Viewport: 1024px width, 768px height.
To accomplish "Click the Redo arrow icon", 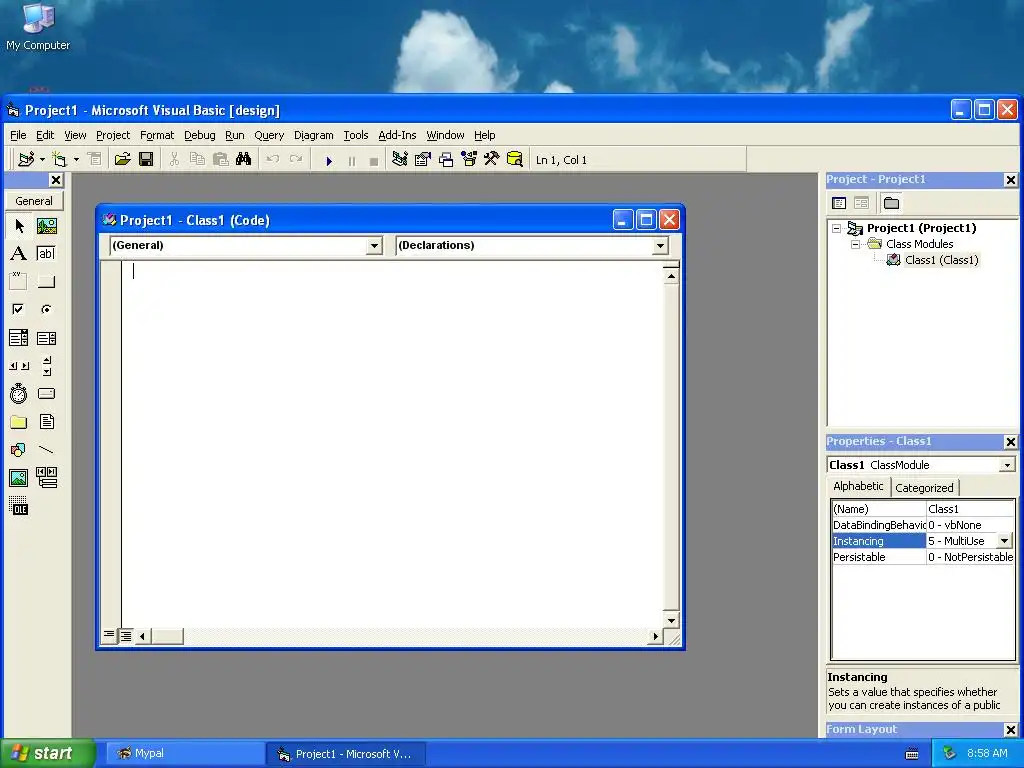I will click(x=296, y=159).
